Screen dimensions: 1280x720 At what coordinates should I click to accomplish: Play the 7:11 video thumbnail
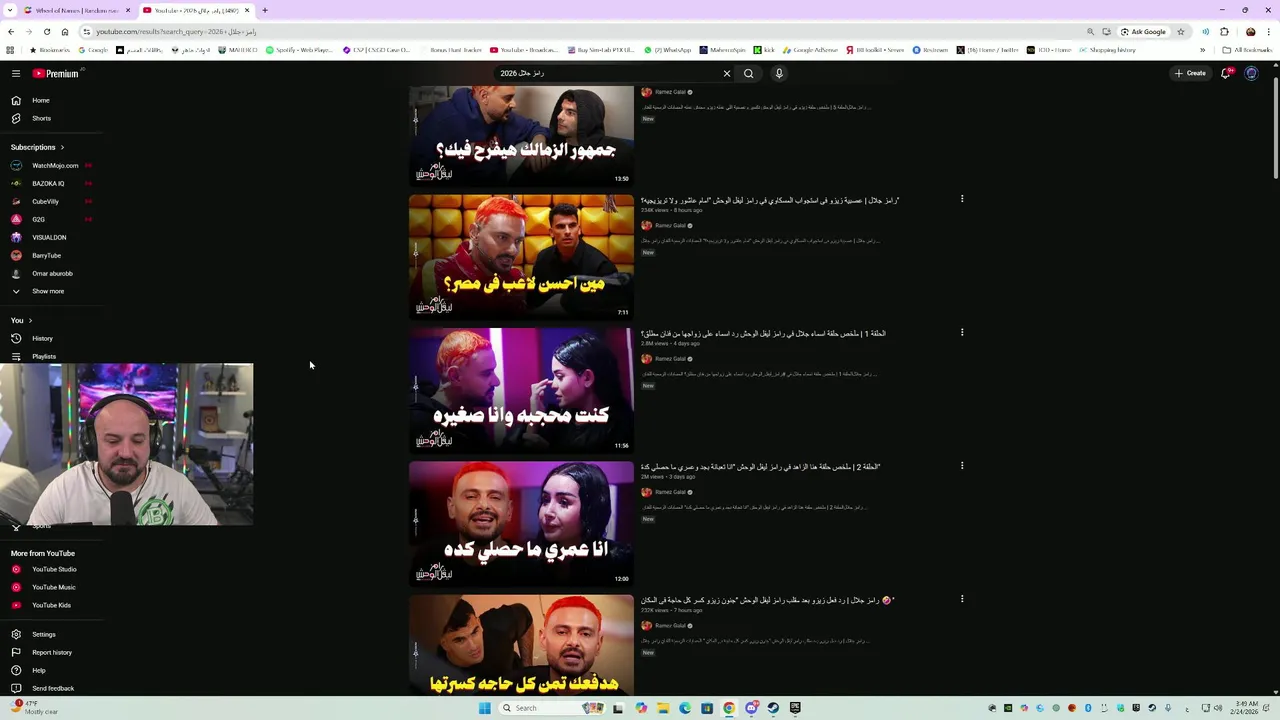pyautogui.click(x=521, y=257)
